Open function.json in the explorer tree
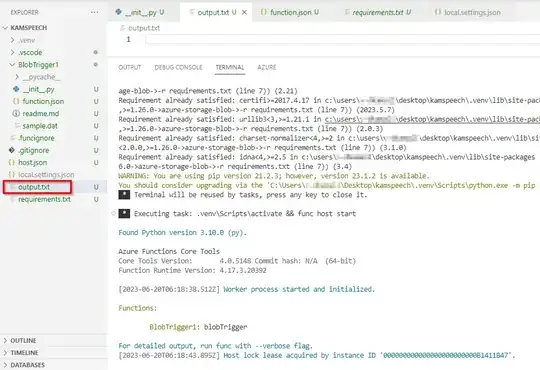 click(x=43, y=101)
